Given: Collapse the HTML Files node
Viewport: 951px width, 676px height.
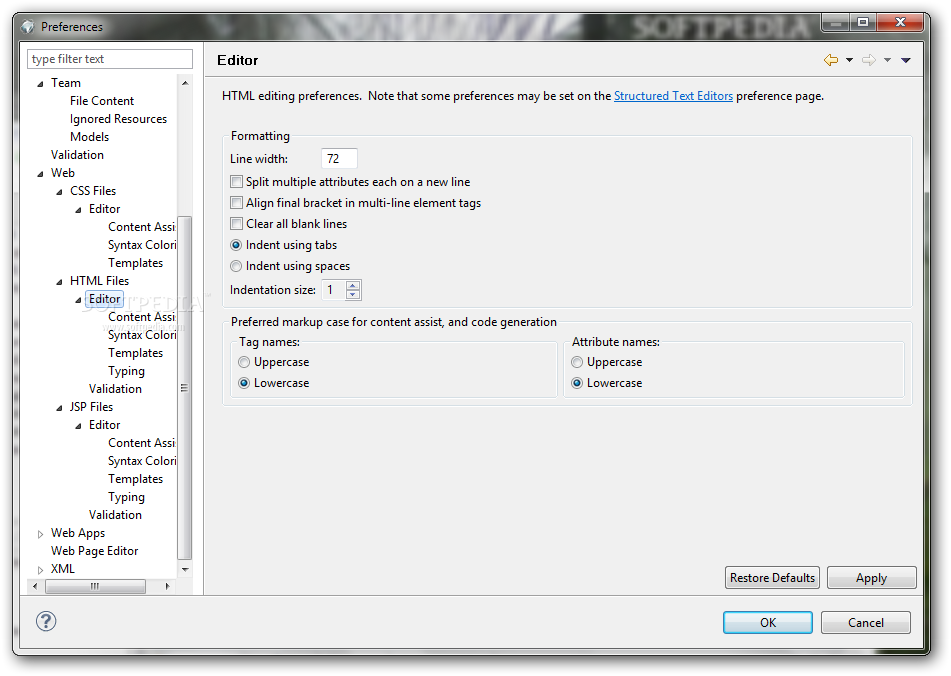Looking at the screenshot, I should pos(59,282).
